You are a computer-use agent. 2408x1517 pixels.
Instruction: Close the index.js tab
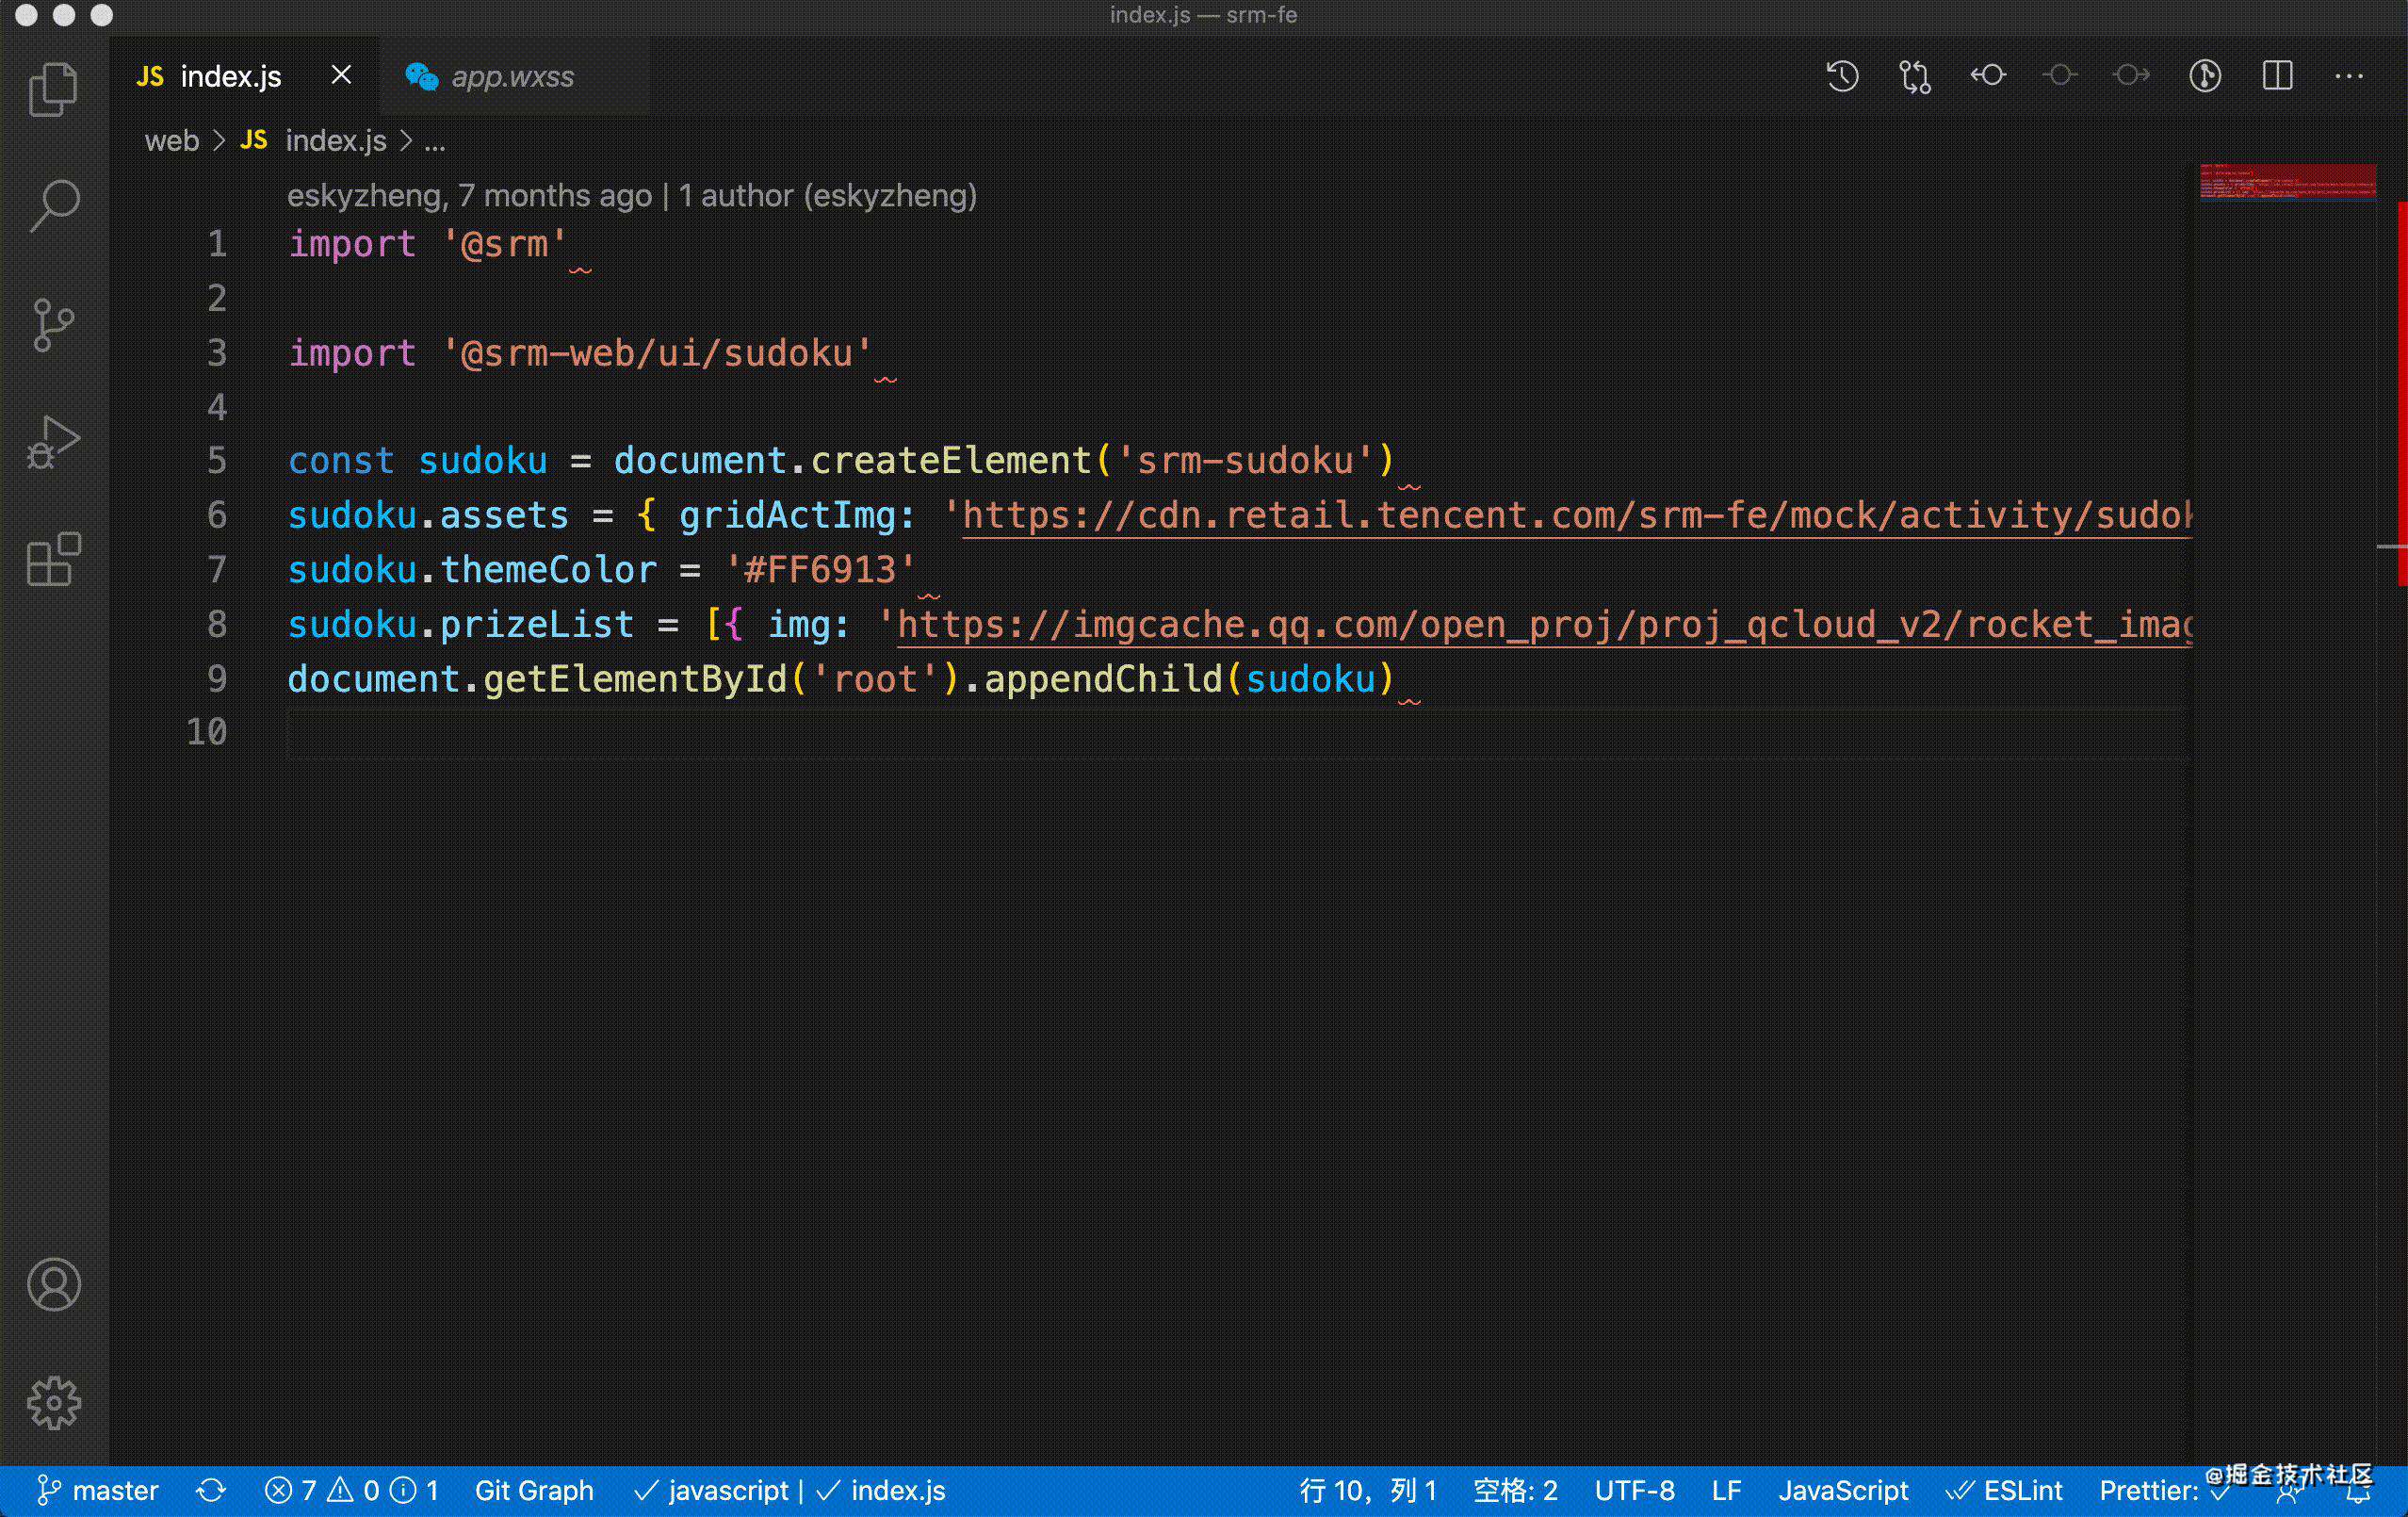point(341,75)
